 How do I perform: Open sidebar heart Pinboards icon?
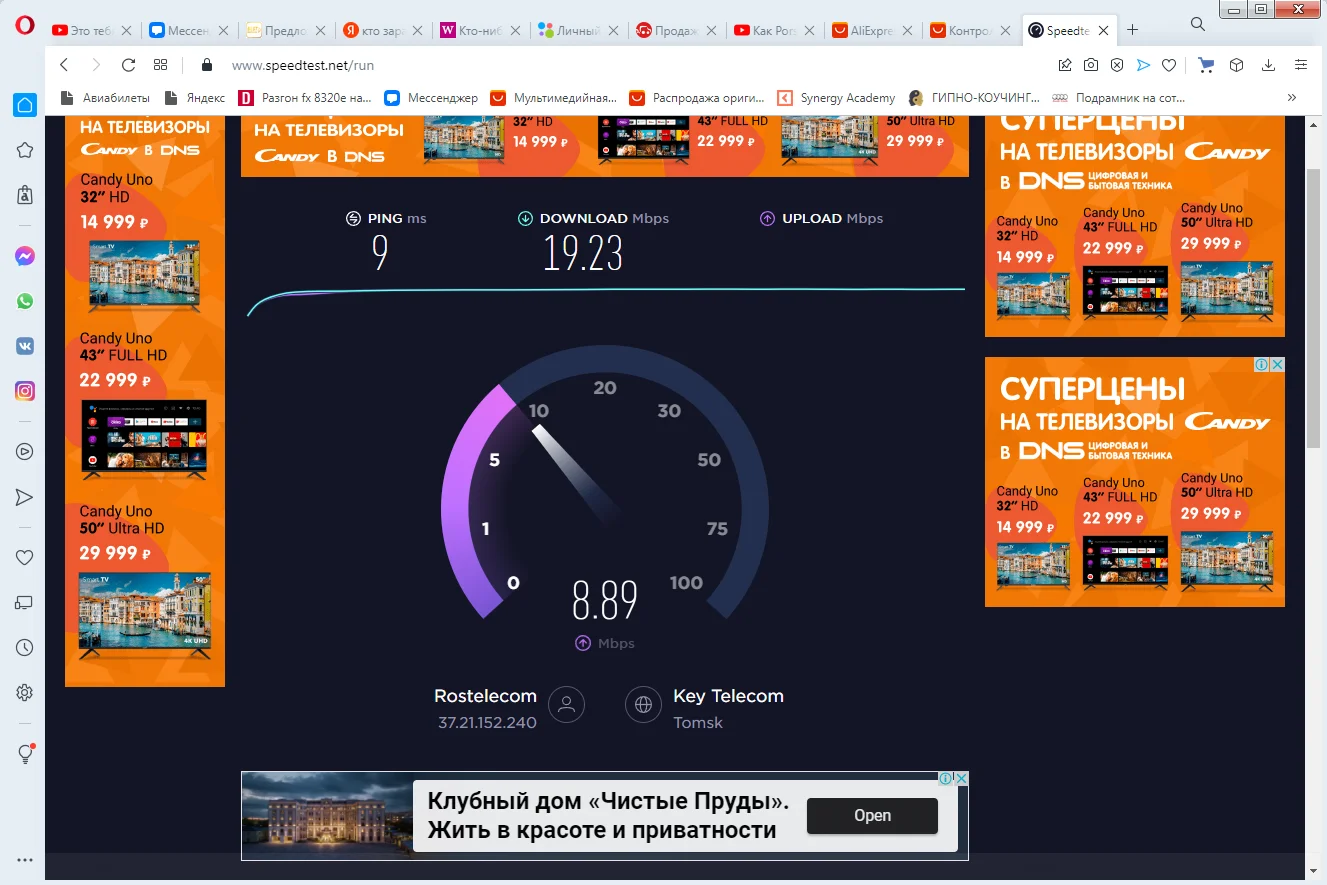pyautogui.click(x=24, y=557)
